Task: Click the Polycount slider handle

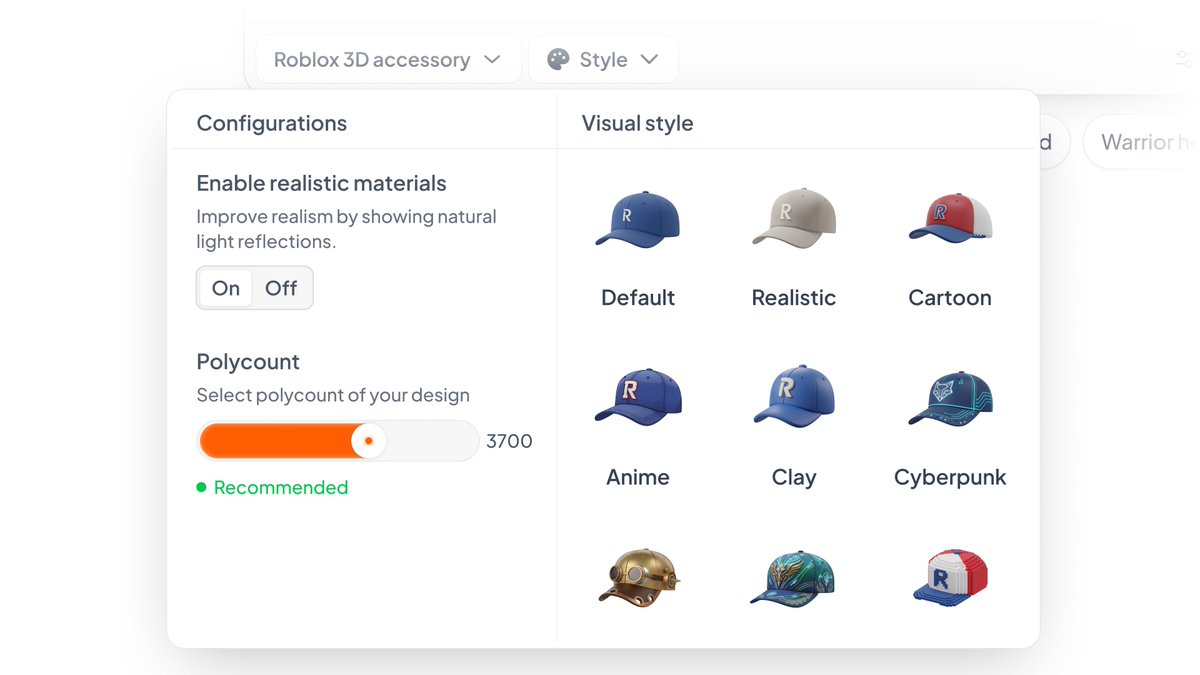Action: (x=369, y=440)
